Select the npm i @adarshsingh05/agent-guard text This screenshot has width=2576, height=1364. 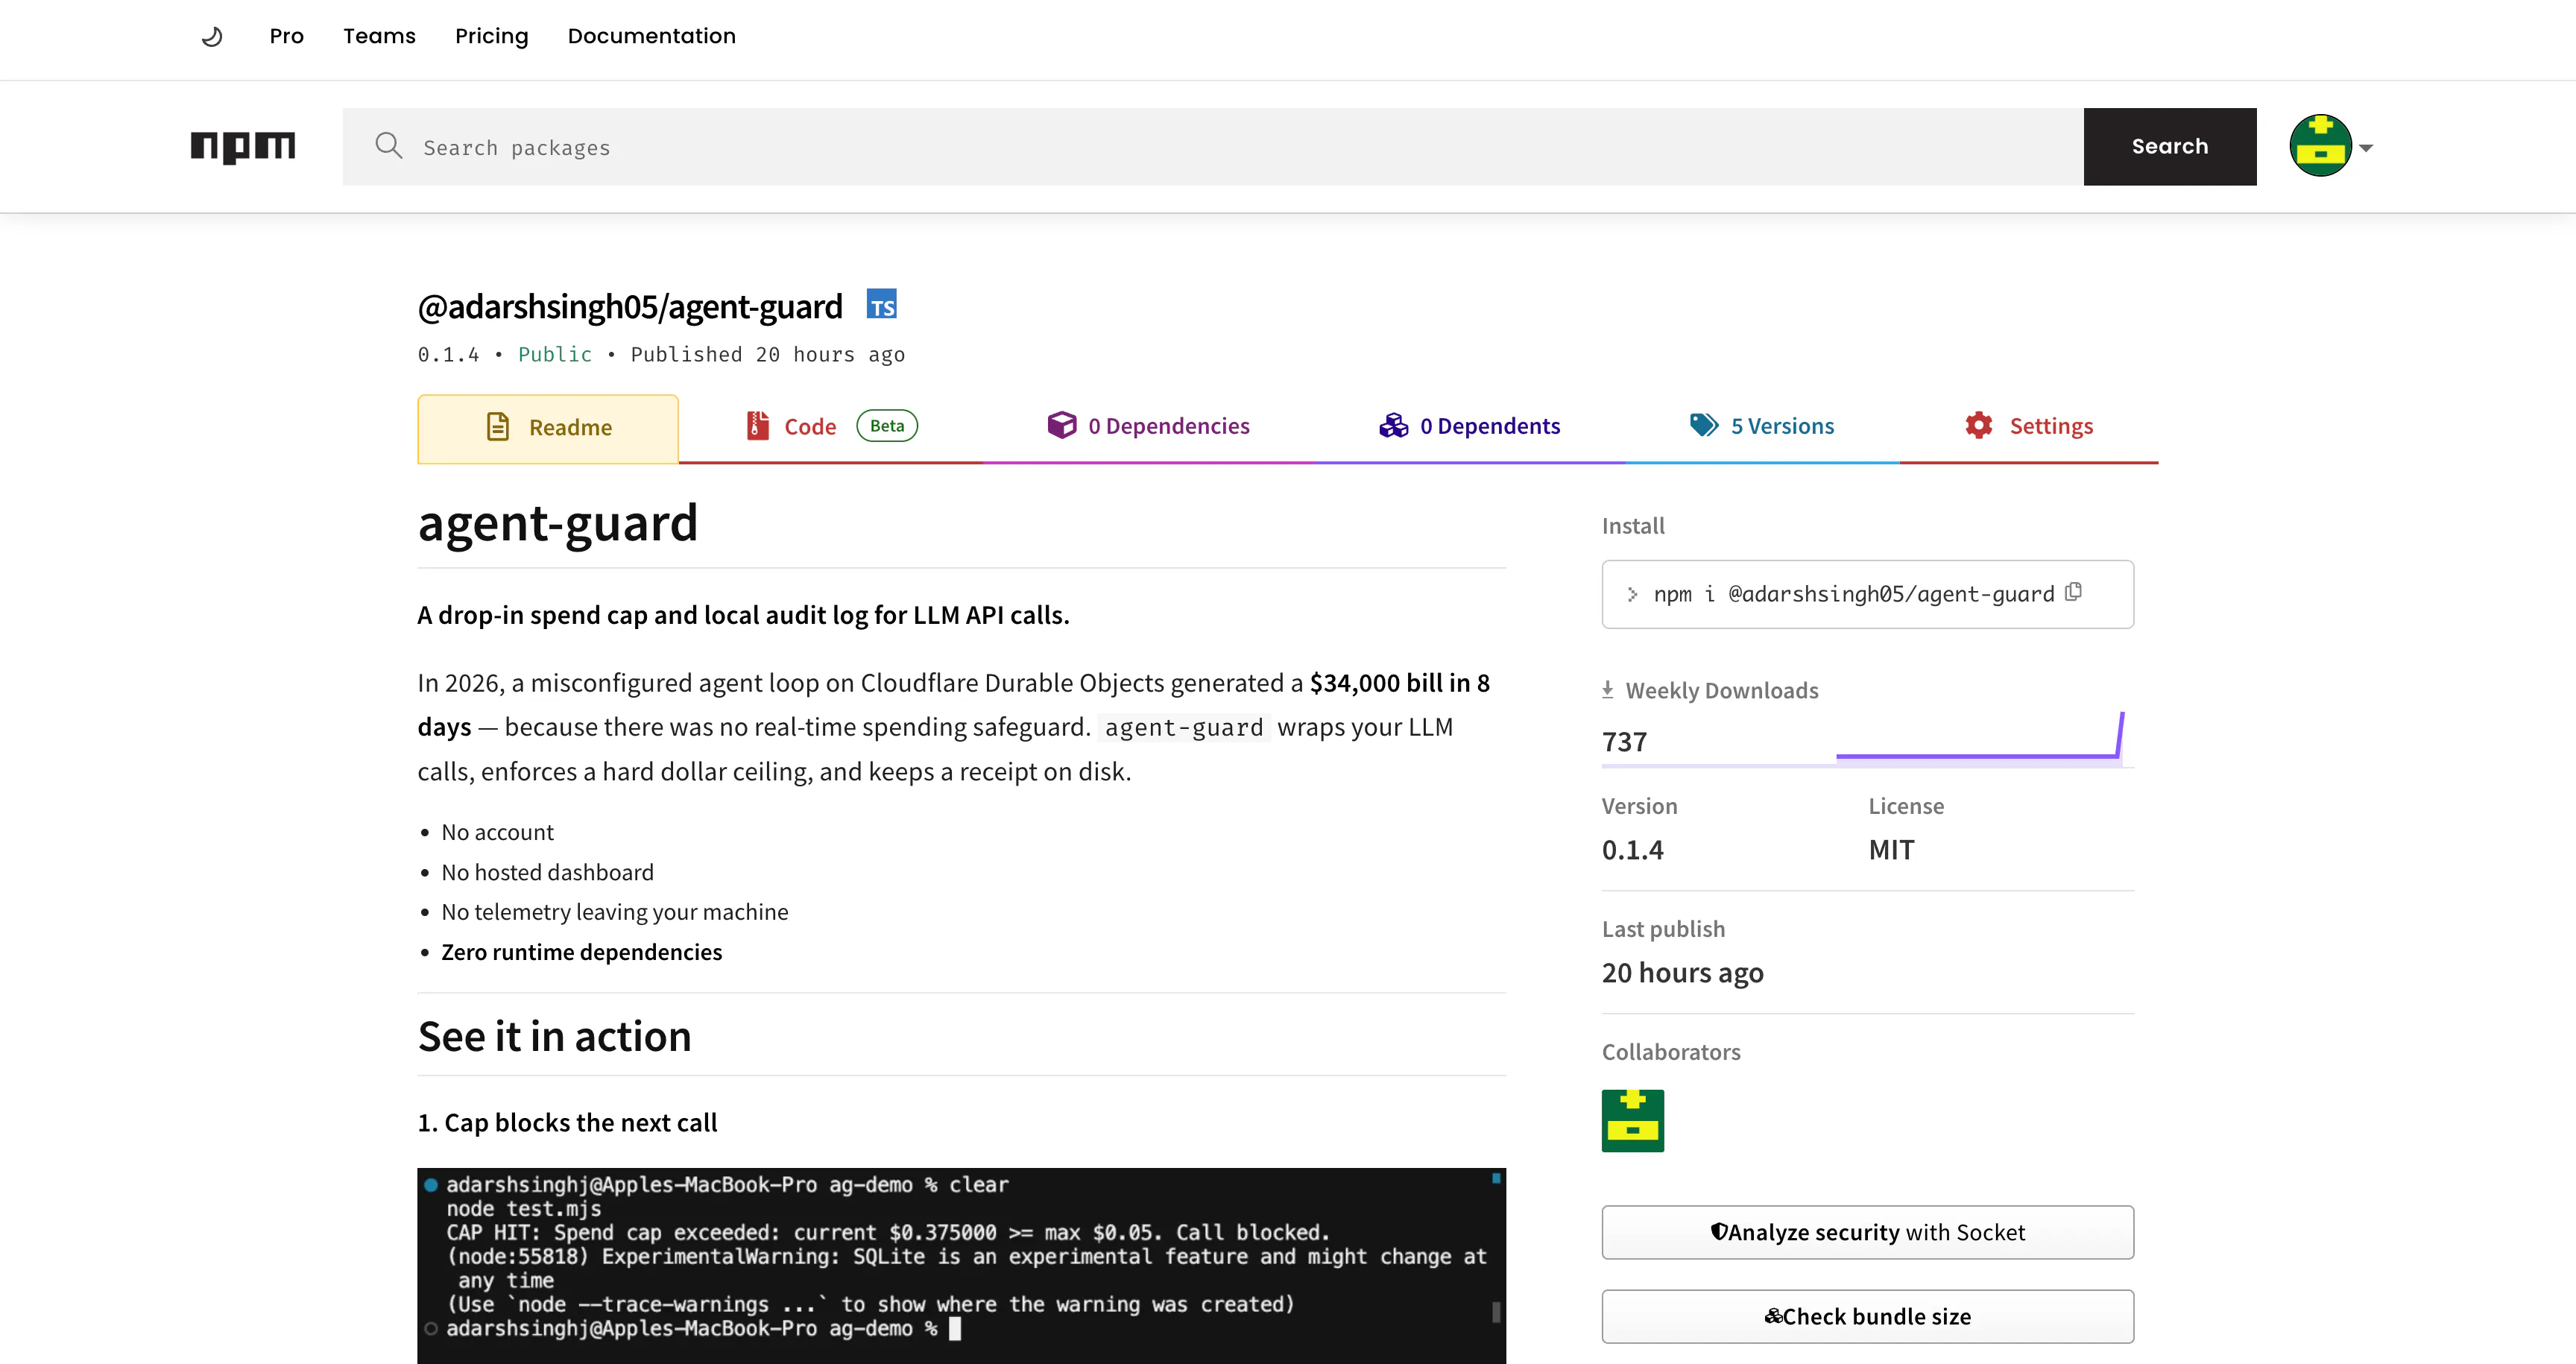point(1853,595)
